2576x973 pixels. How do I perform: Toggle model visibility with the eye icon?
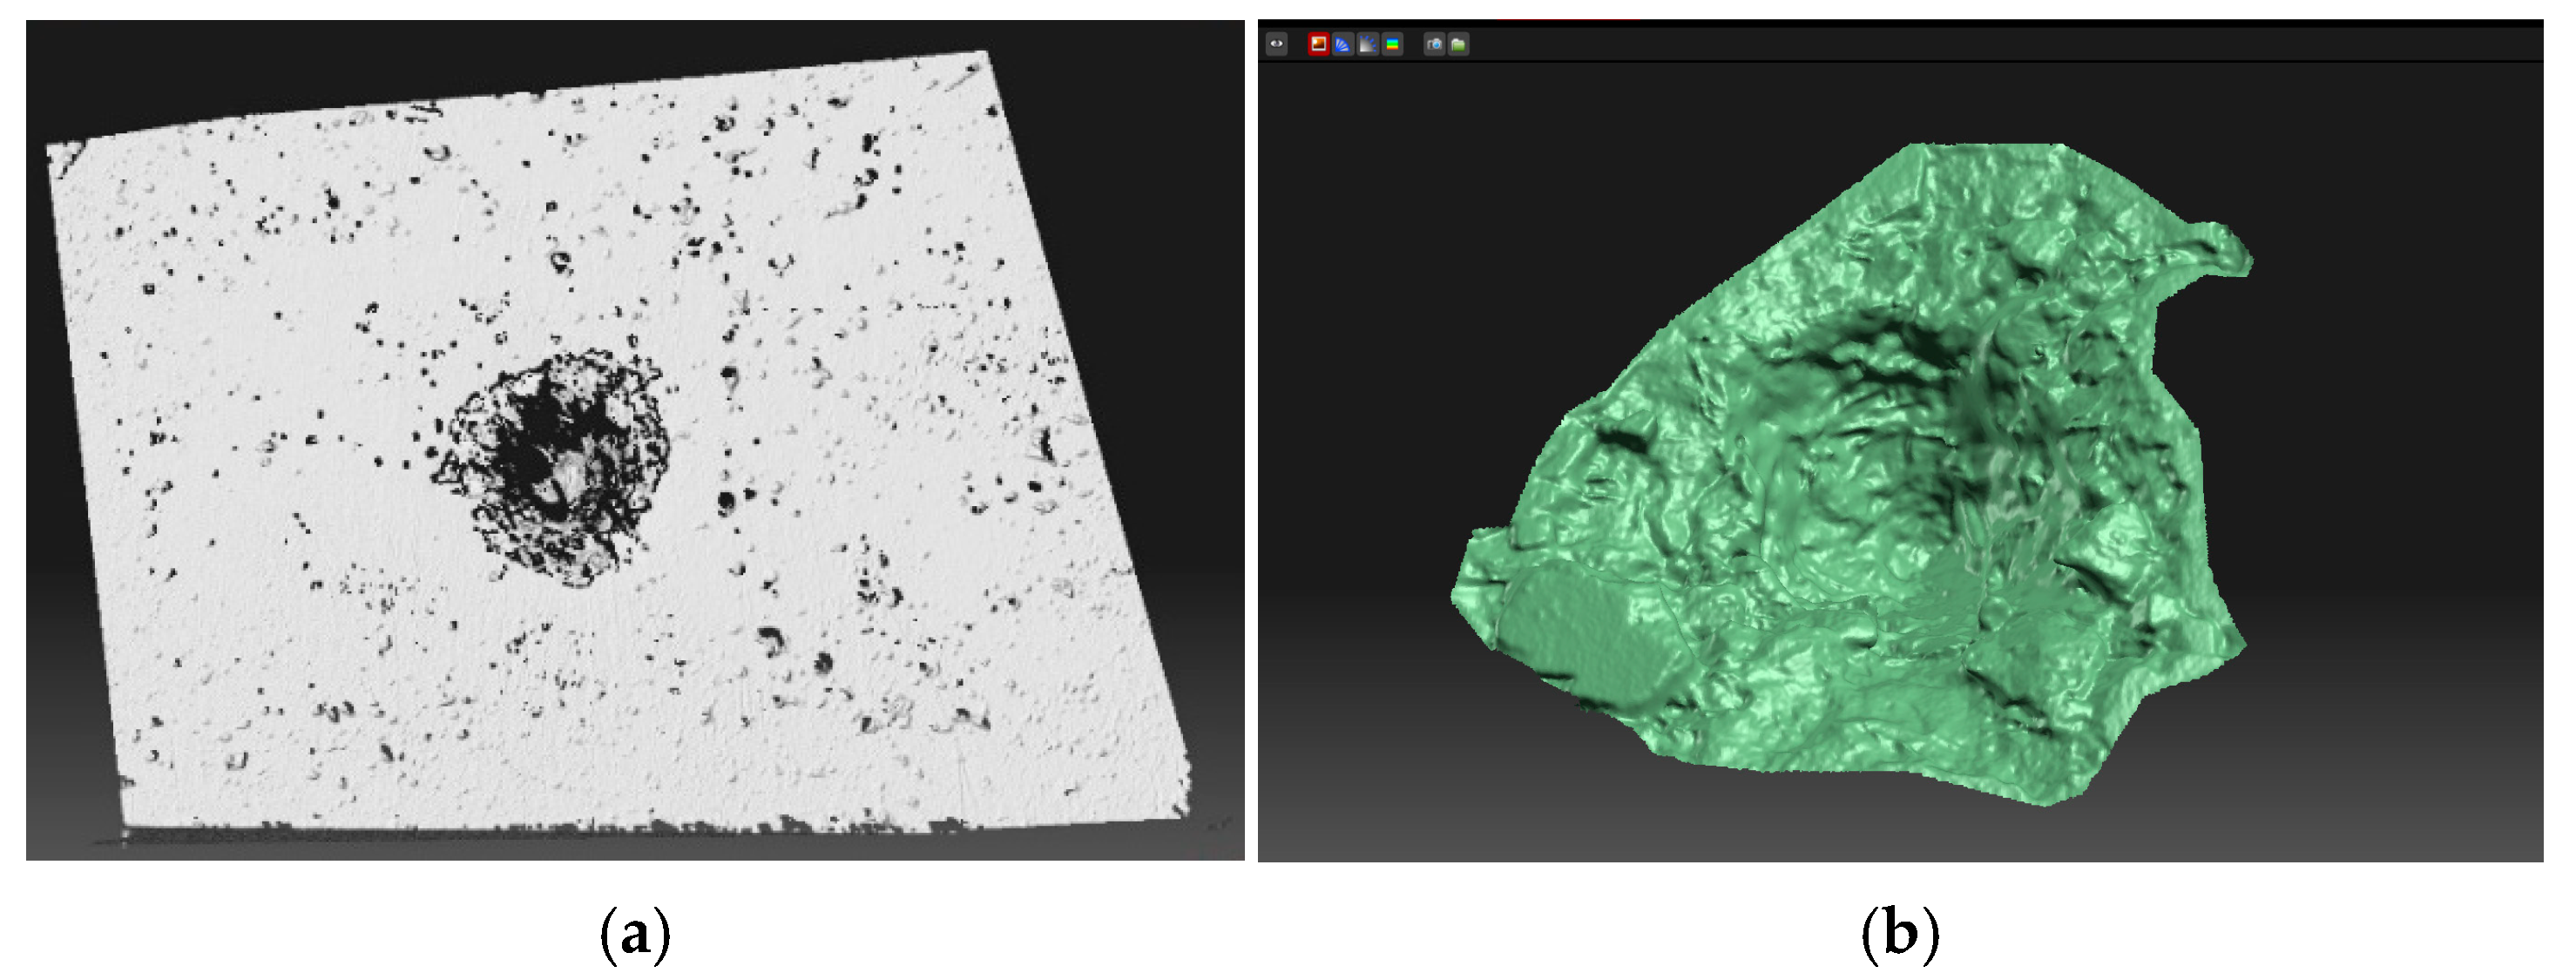click(x=1277, y=43)
